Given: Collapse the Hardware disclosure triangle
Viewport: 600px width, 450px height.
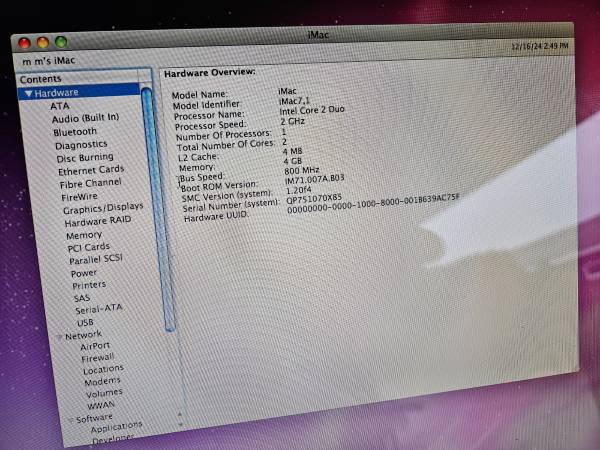Looking at the screenshot, I should [28, 94].
